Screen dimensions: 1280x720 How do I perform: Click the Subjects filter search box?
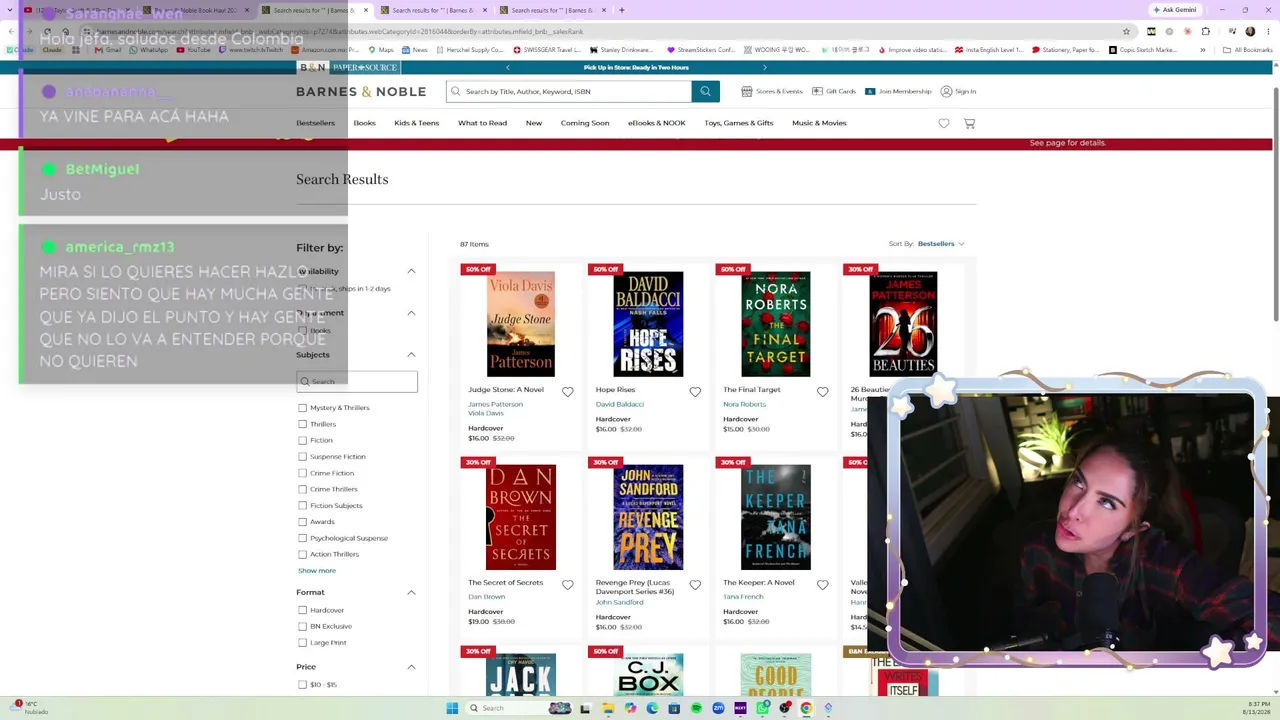(x=357, y=381)
